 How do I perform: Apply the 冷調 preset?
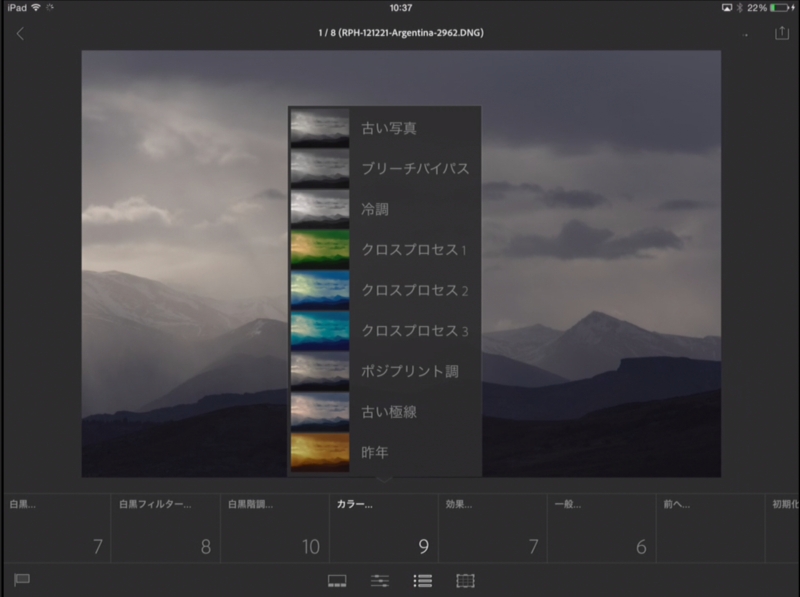click(385, 209)
